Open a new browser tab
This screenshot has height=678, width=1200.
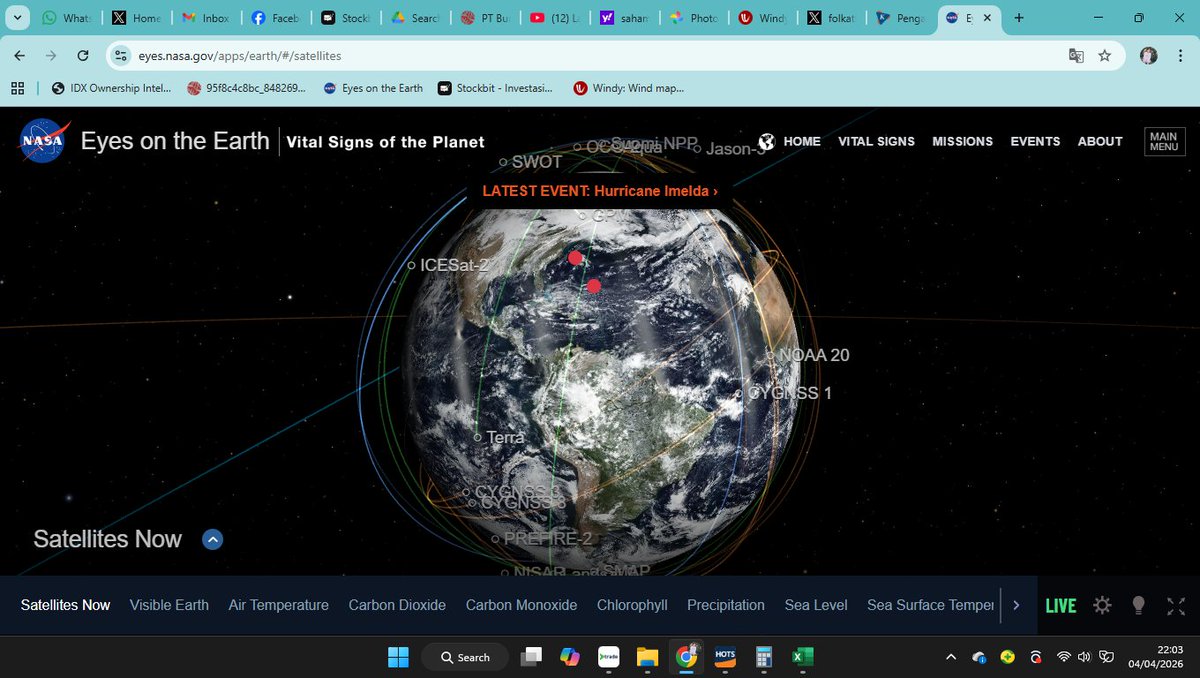coord(1019,18)
